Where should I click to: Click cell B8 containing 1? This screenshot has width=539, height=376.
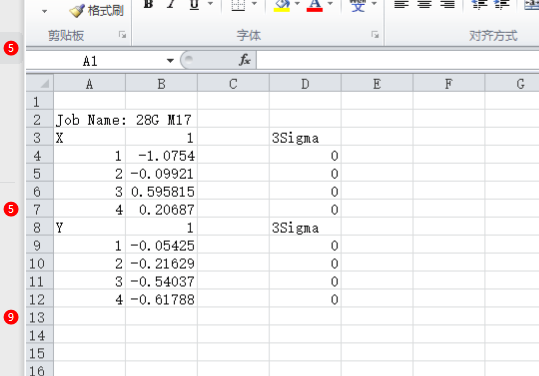click(x=162, y=227)
